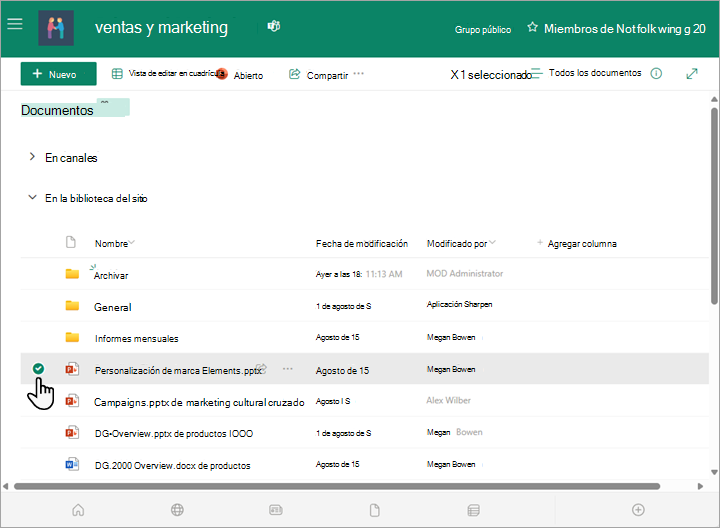Open DG.2000 Overview.docx de productos
Image resolution: width=720 pixels, height=528 pixels.
pos(172,466)
